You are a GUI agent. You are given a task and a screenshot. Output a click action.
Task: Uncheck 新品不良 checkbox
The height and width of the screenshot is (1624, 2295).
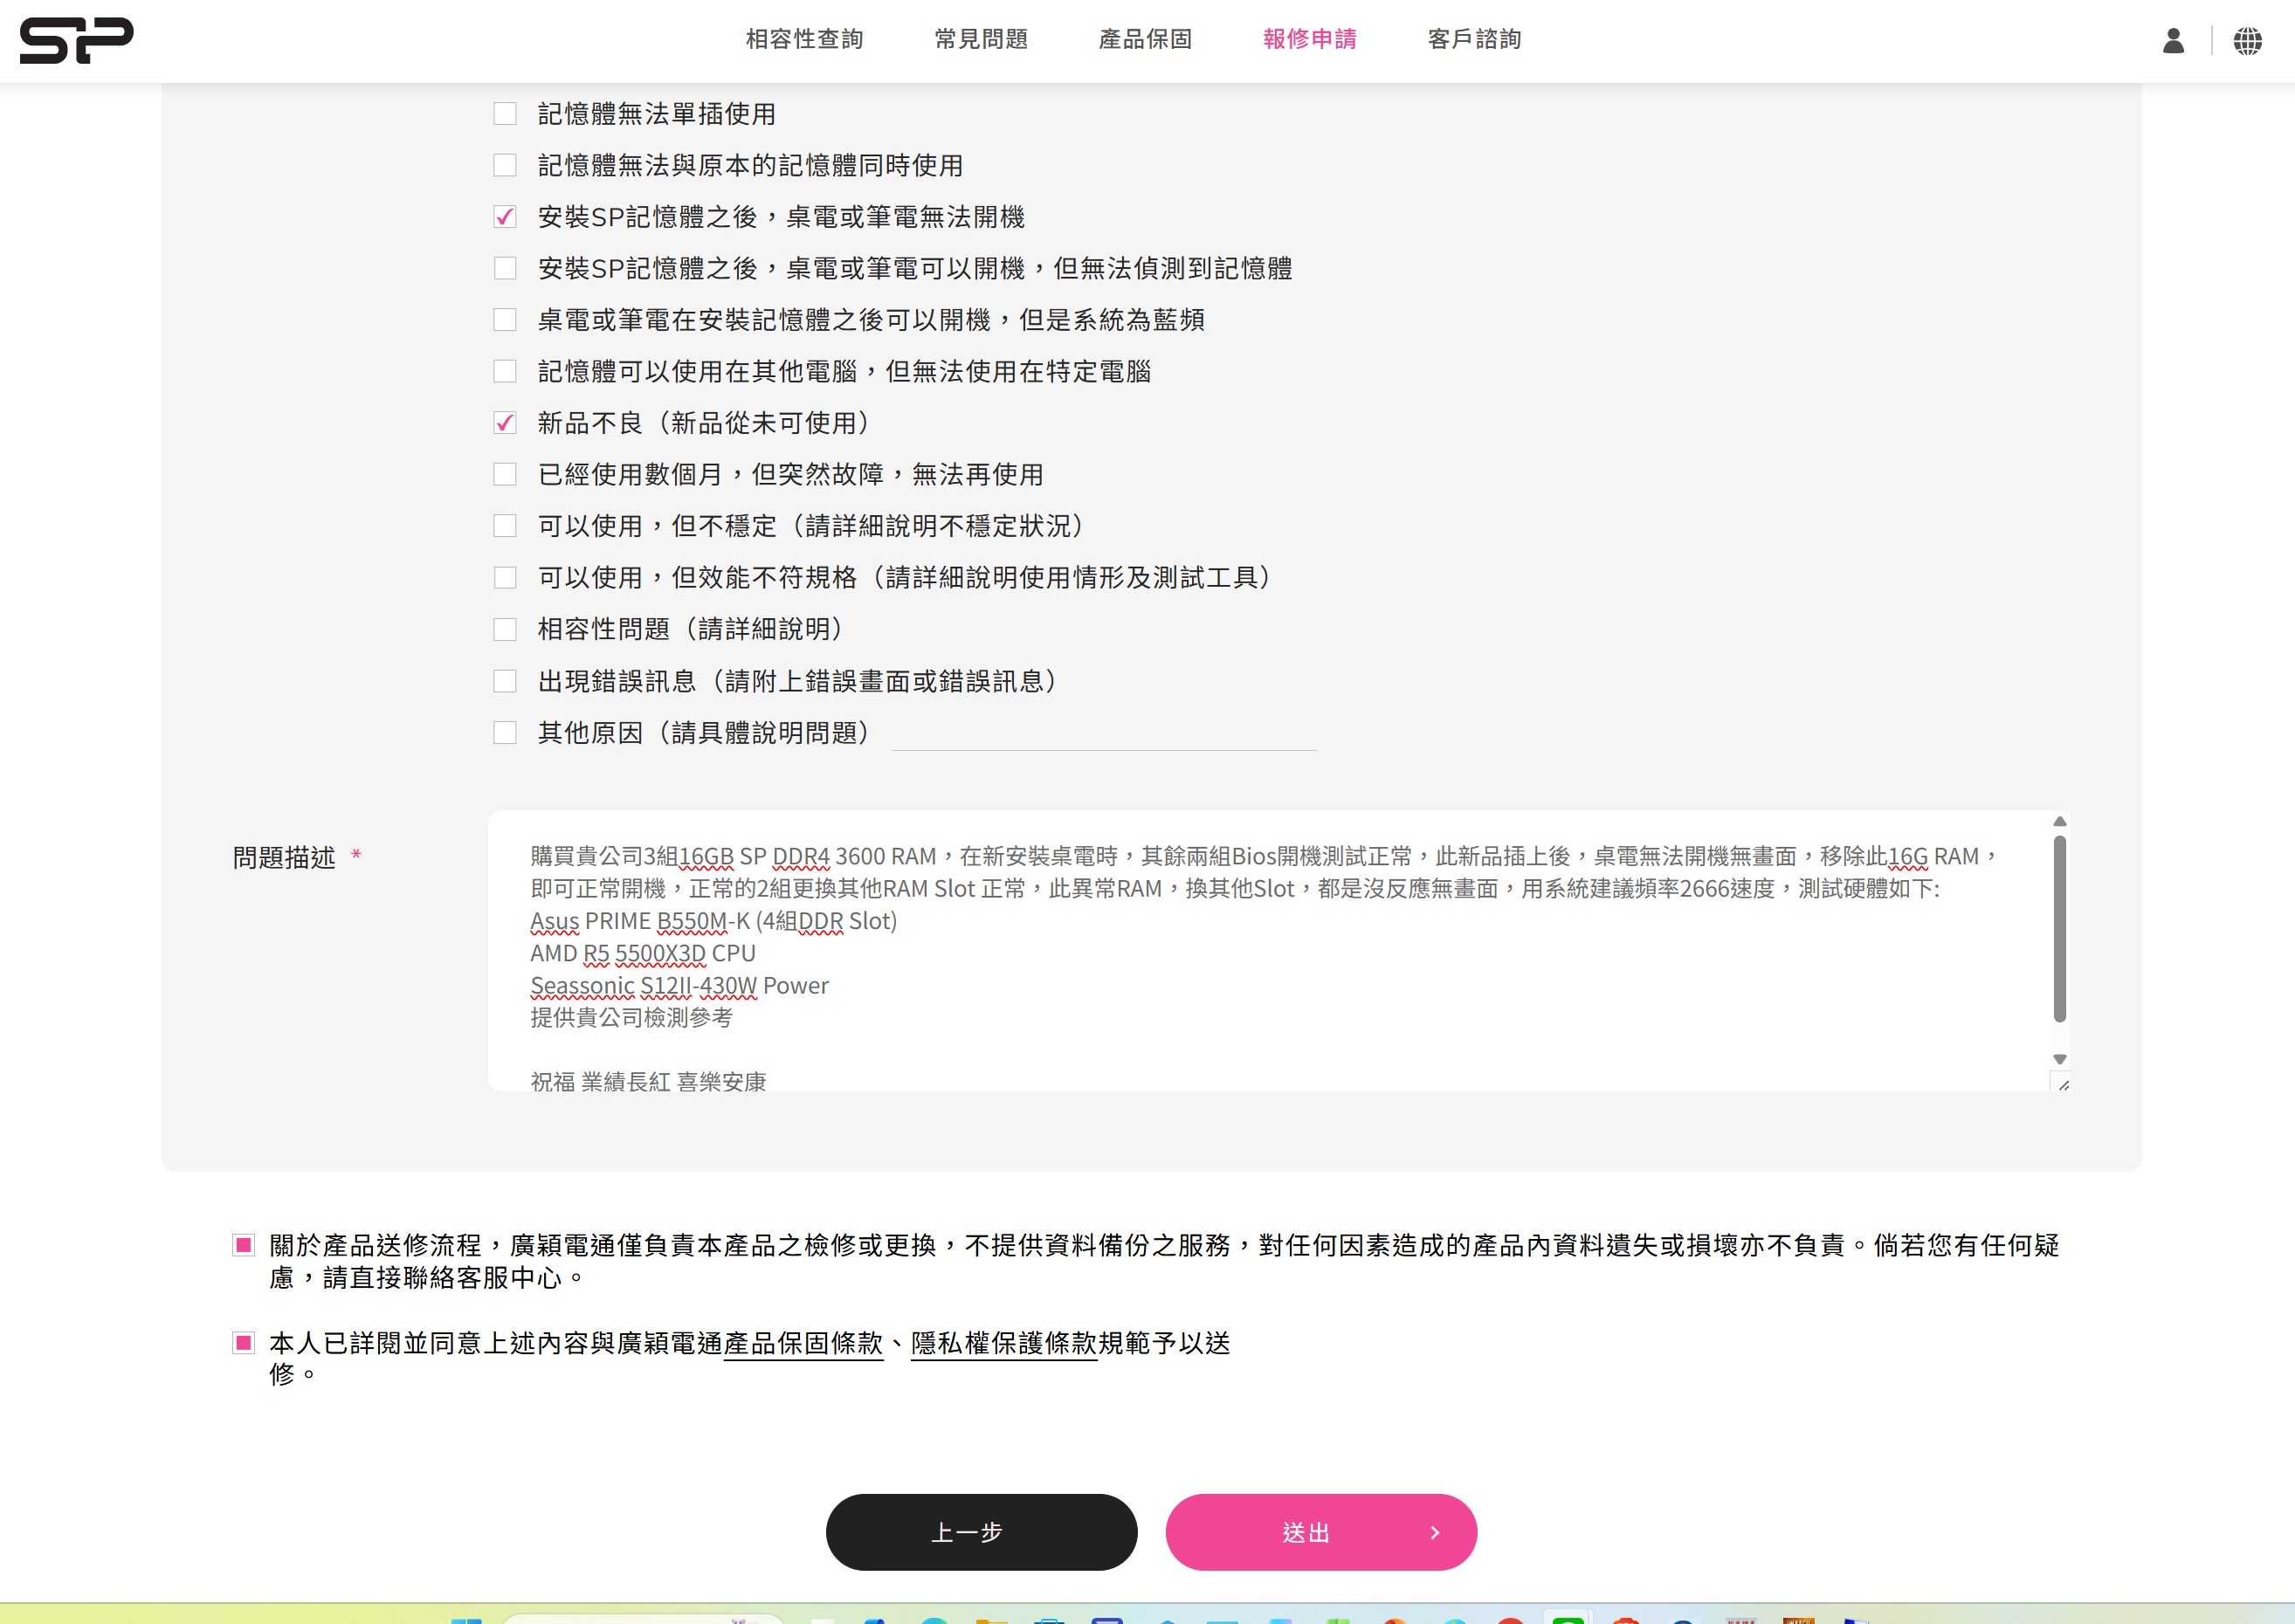505,423
